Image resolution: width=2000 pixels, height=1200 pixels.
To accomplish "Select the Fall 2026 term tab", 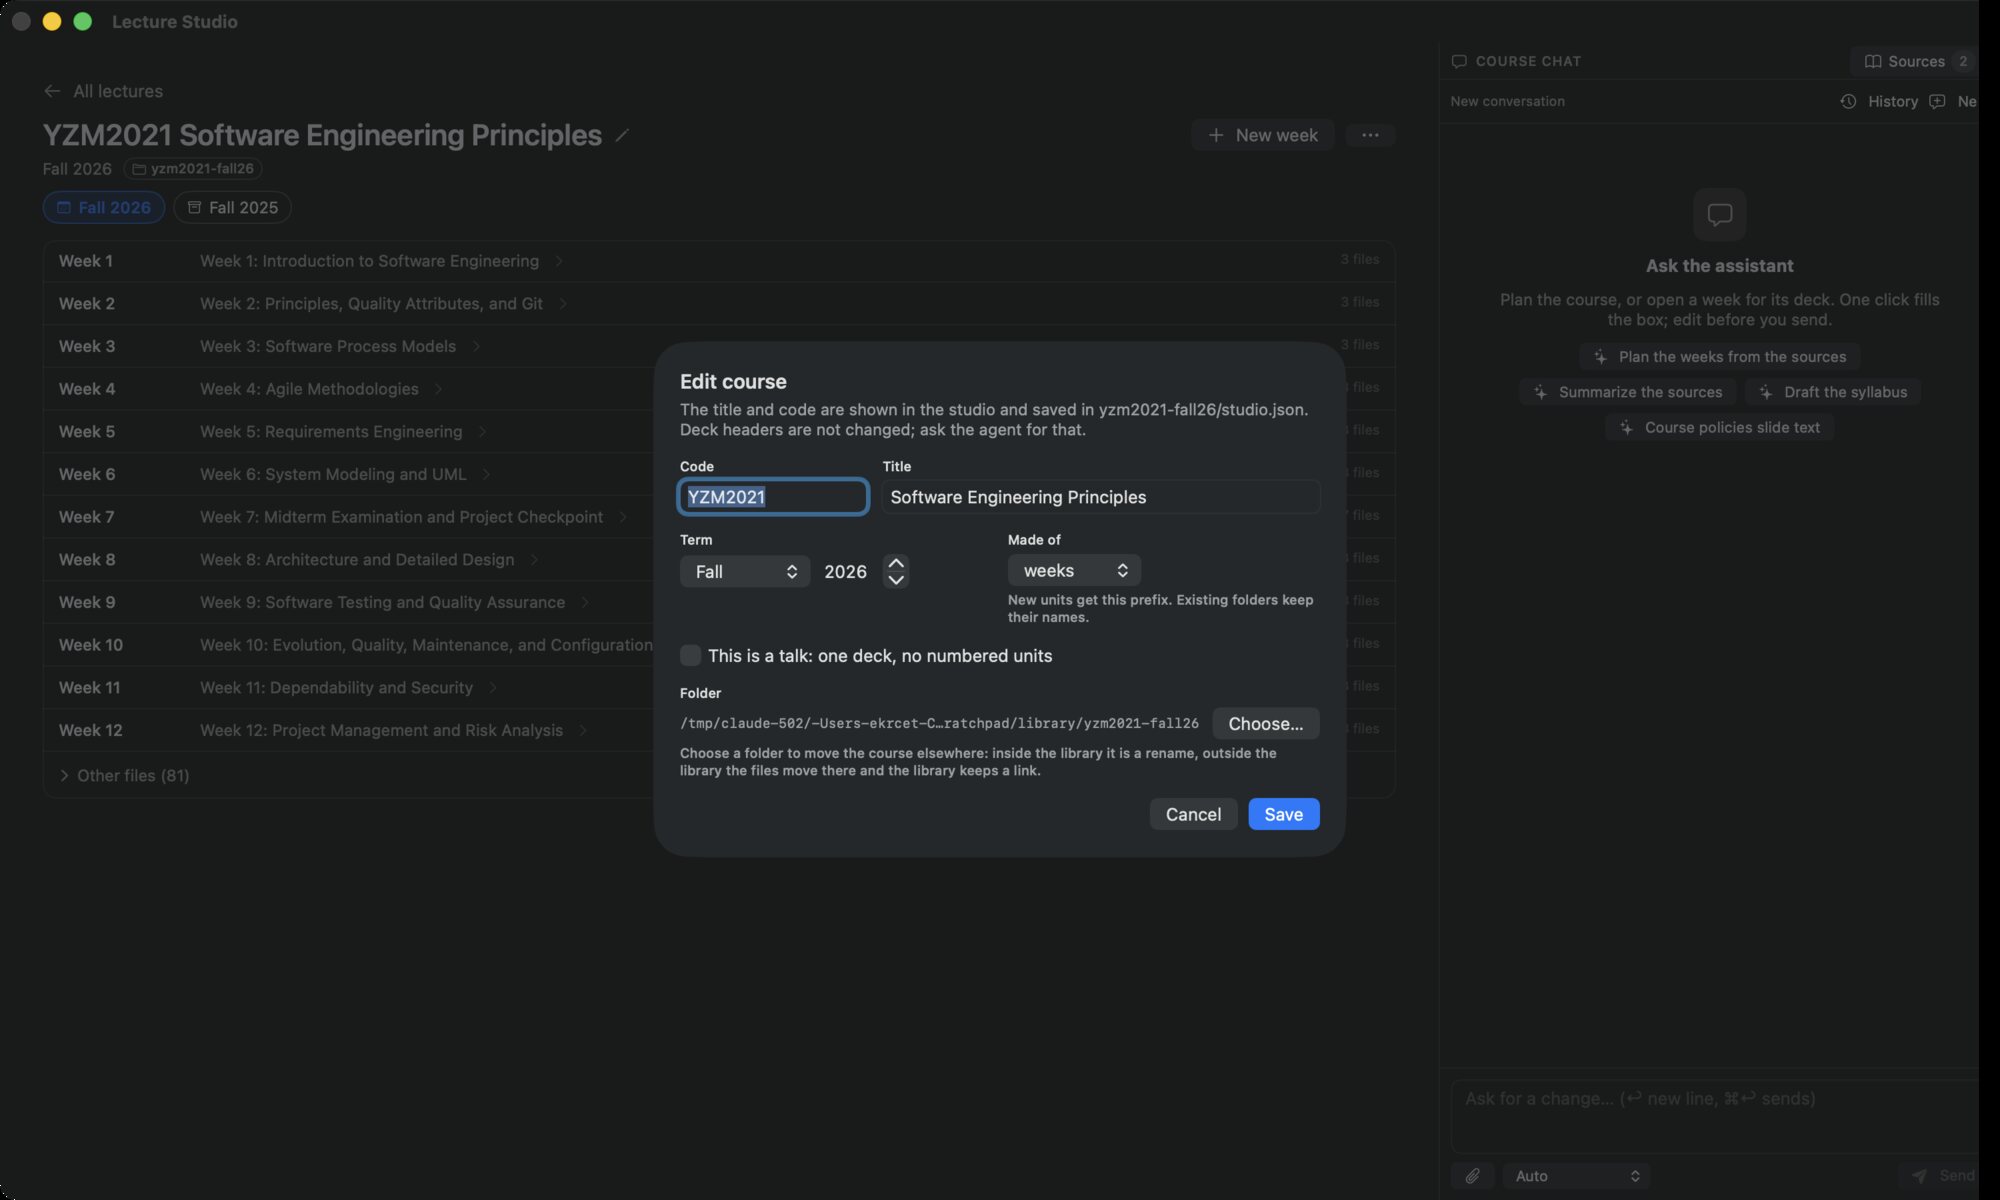I will [x=104, y=207].
